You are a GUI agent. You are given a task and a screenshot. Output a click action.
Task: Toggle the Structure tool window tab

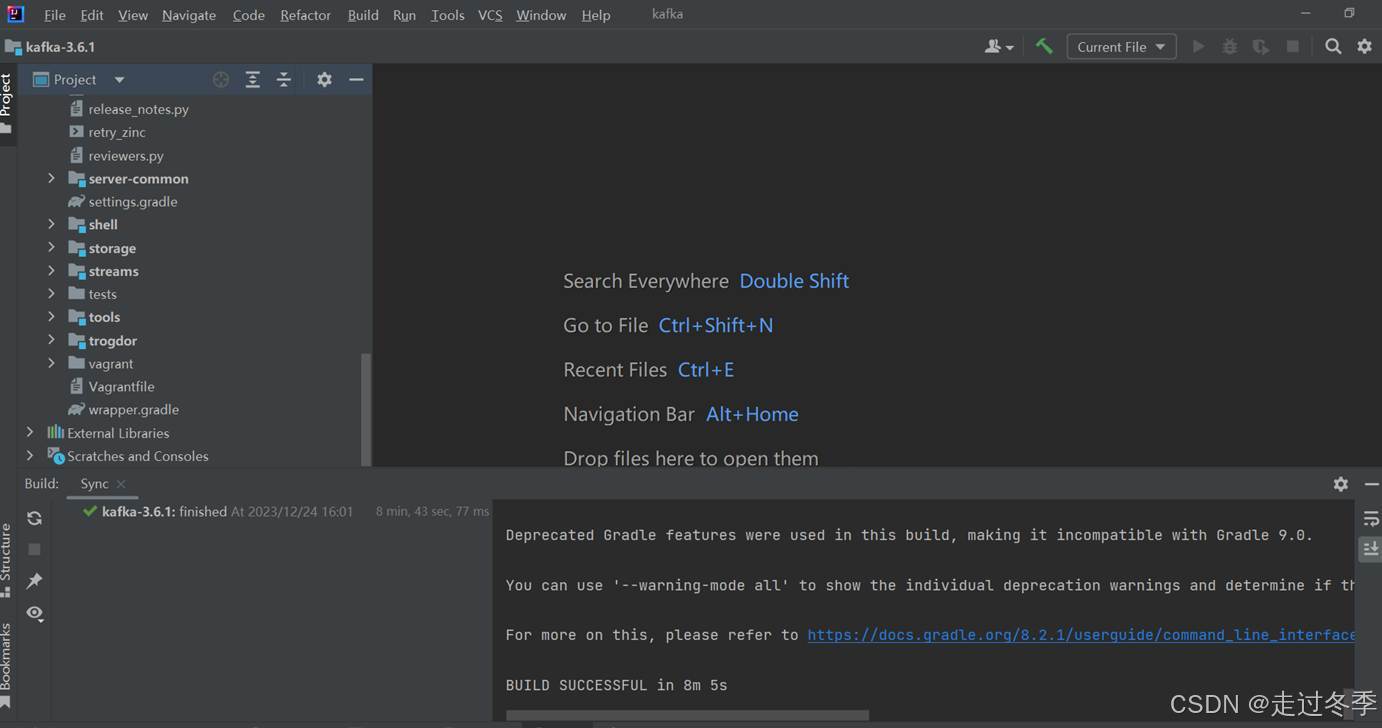(7, 560)
